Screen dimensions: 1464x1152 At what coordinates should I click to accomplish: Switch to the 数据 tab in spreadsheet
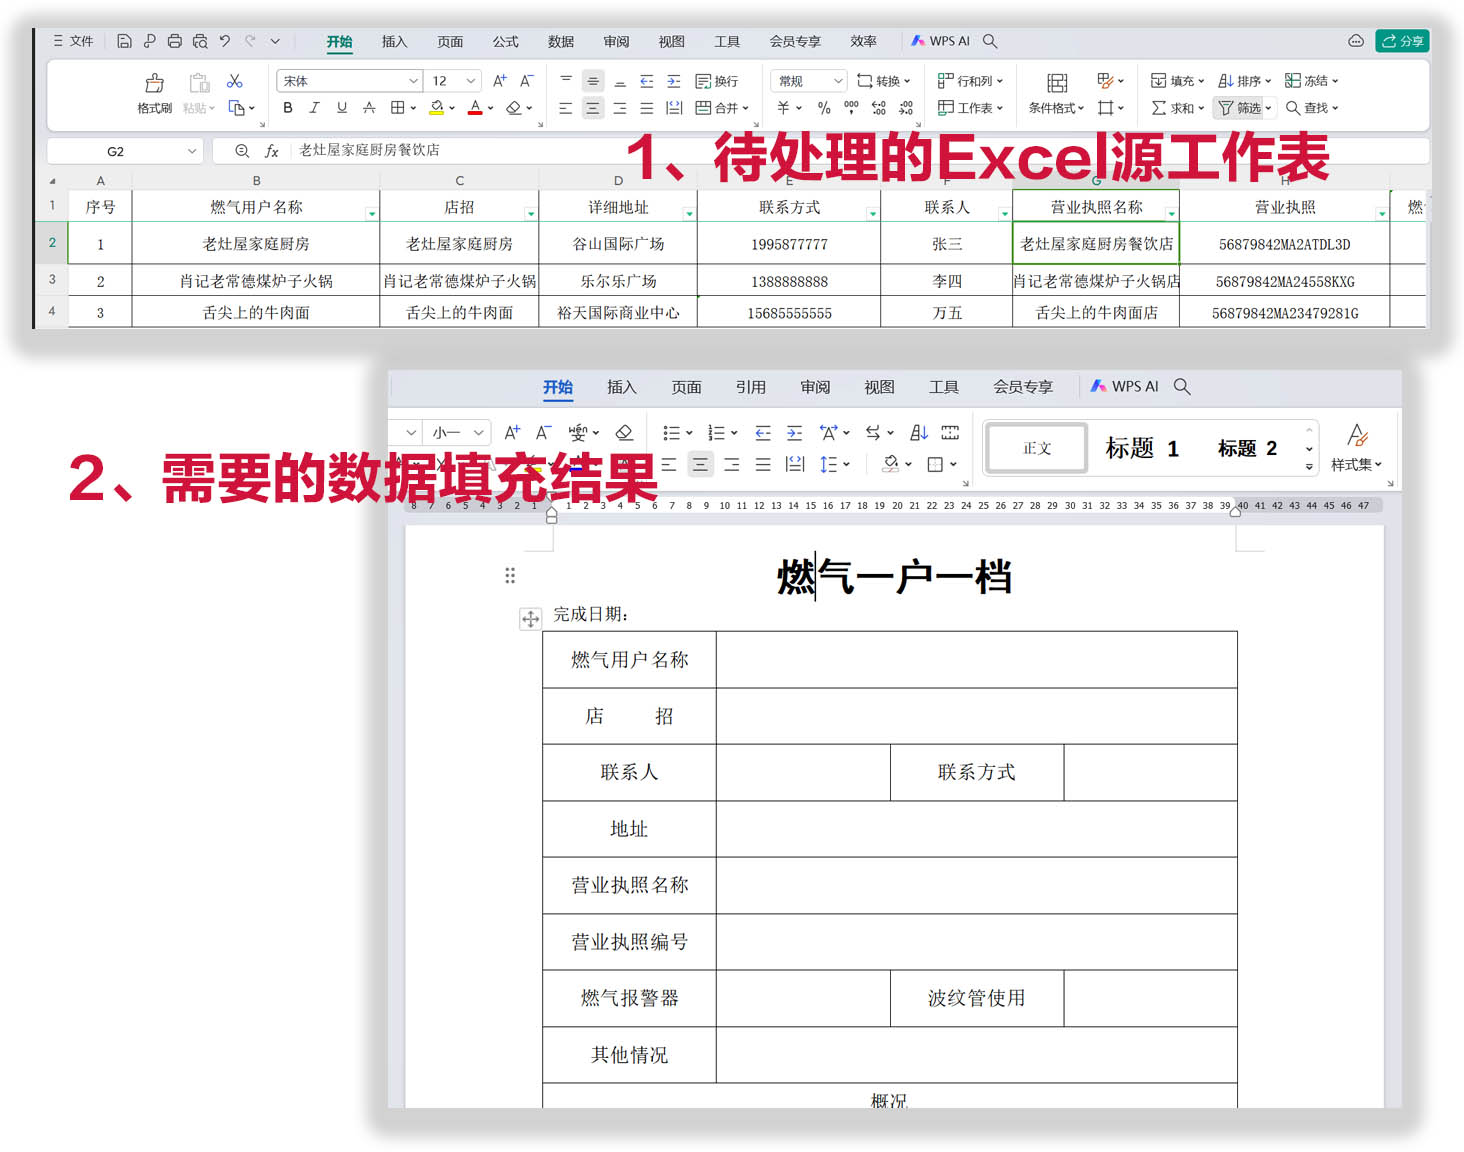[561, 41]
